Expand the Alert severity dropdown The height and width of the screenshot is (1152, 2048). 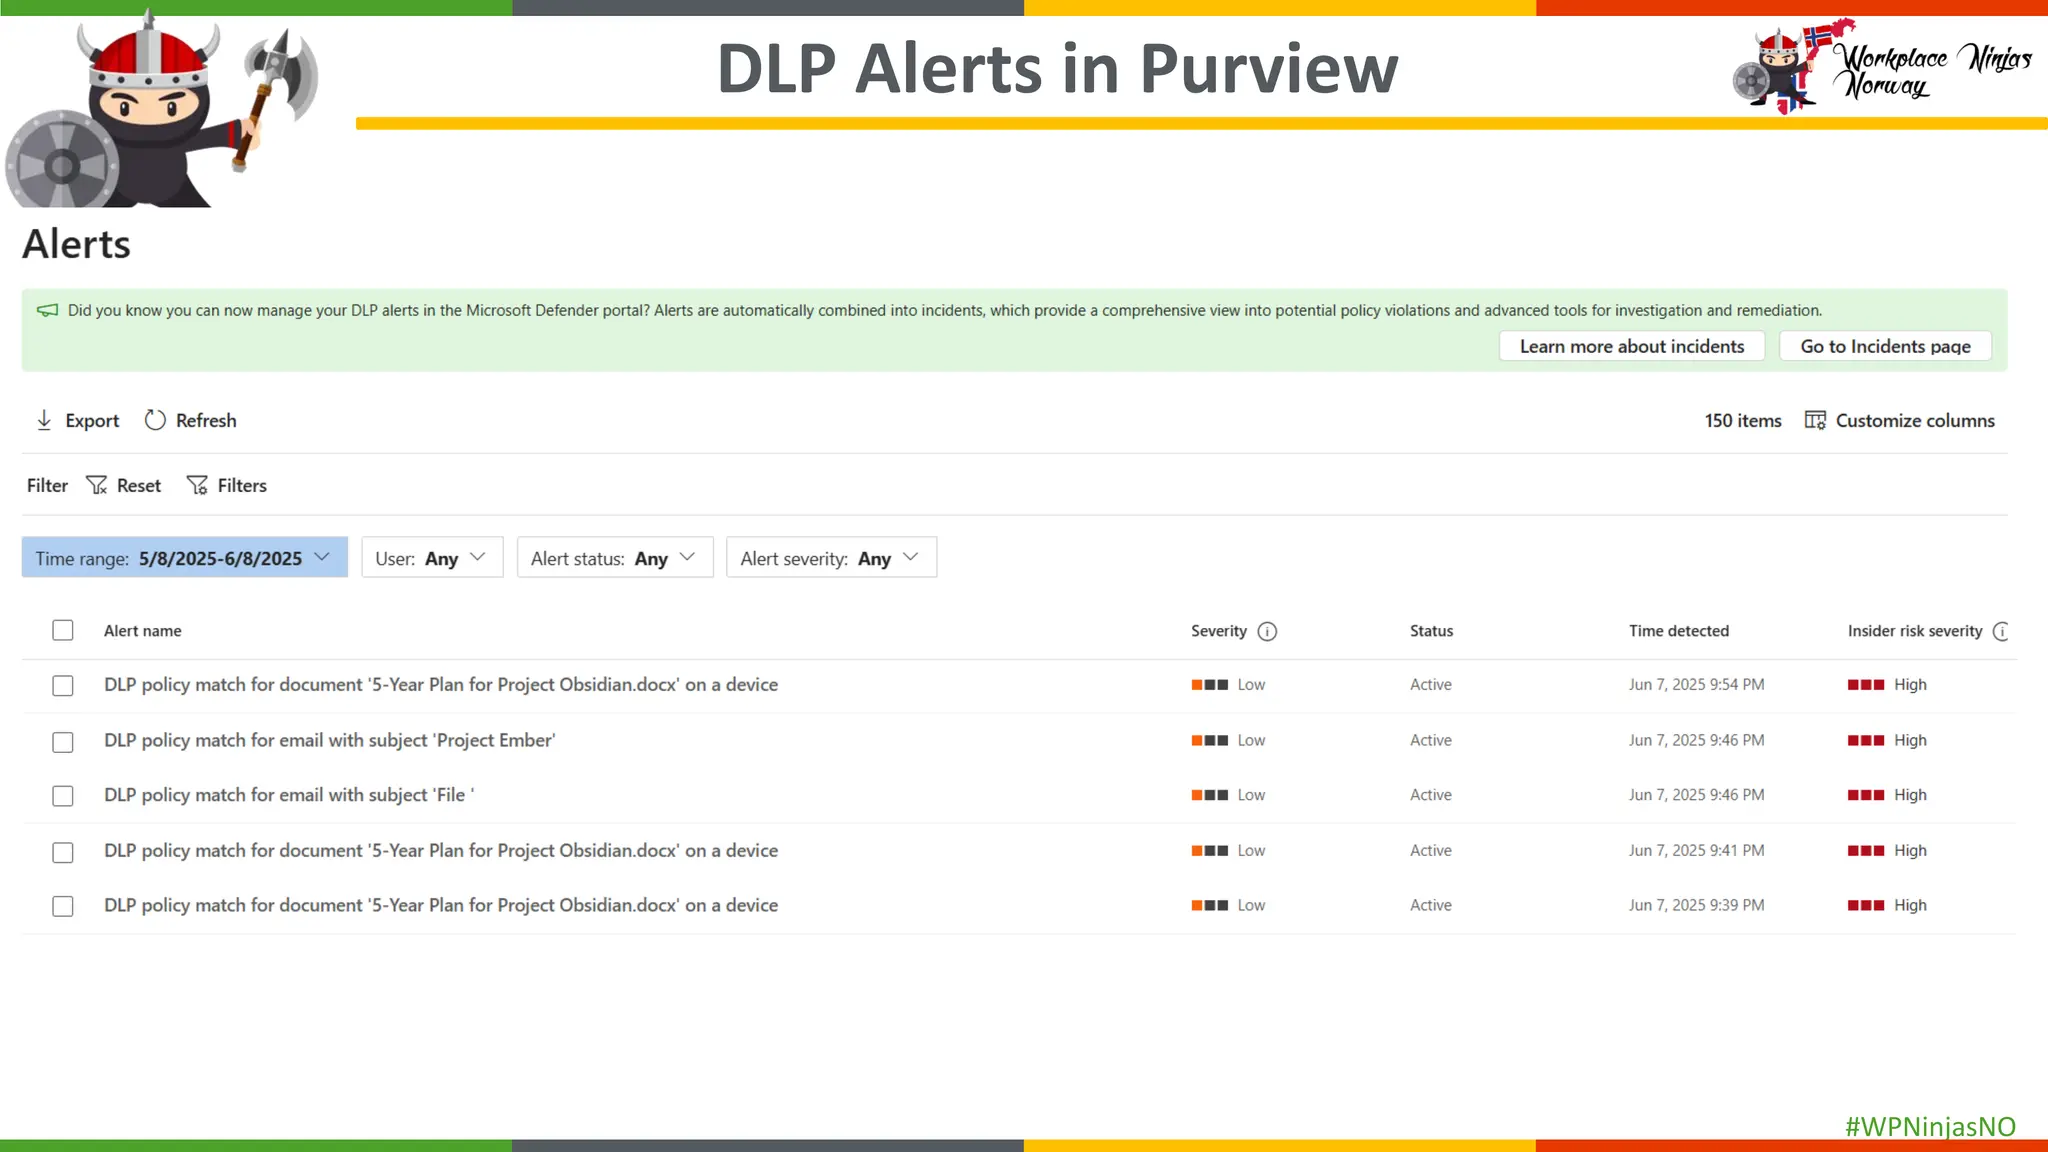click(831, 558)
